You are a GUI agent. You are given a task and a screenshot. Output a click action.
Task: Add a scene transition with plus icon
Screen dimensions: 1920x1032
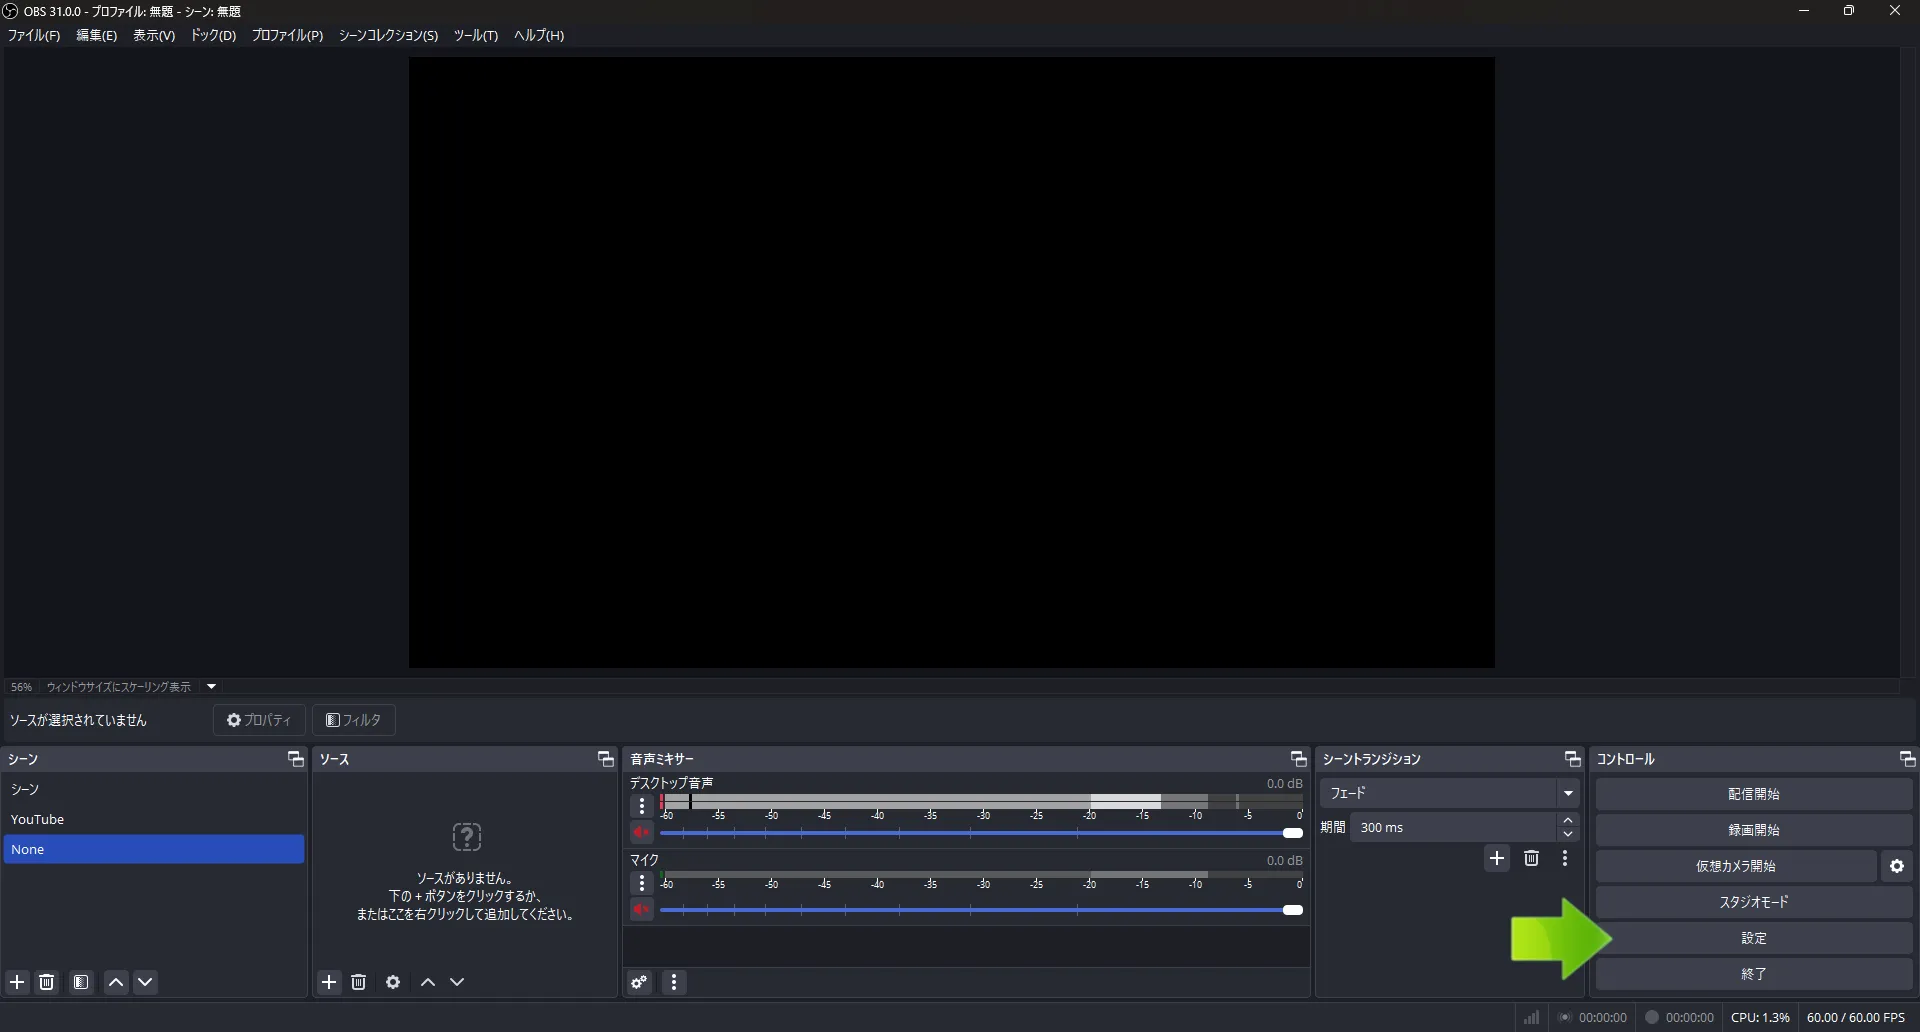click(1496, 859)
